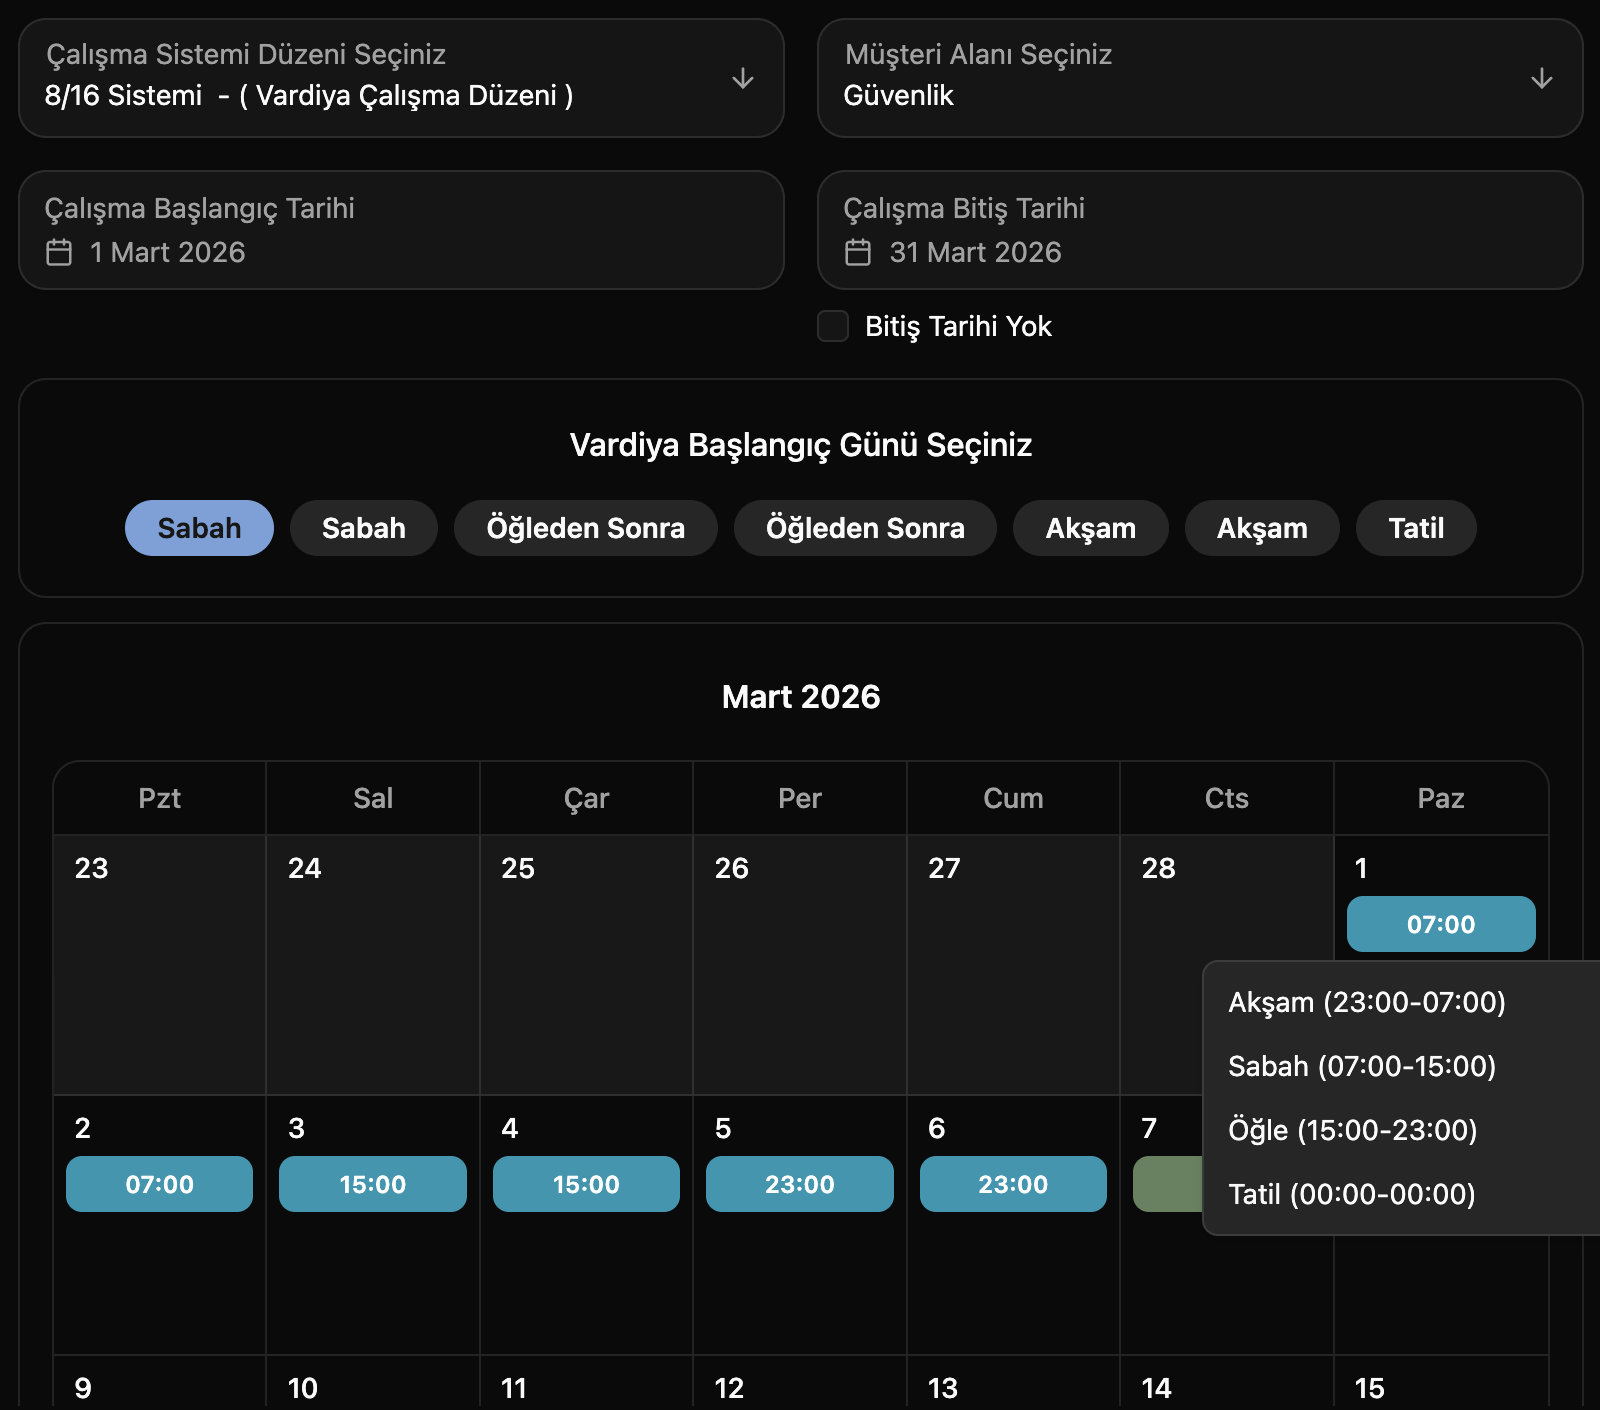The height and width of the screenshot is (1410, 1600).
Task: Click the calendar icon beside 1 Mart 2026
Action: point(59,252)
